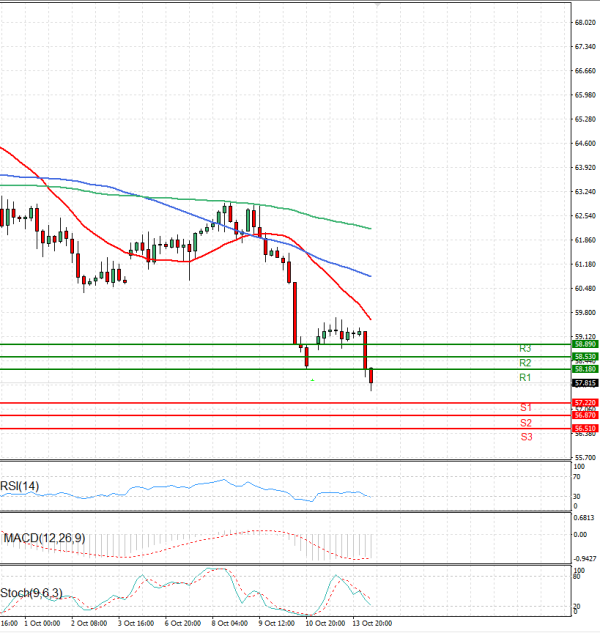Select the 3 Oct 16:00 time axis label
Viewport: 600px width, 633px height.
tap(135, 622)
